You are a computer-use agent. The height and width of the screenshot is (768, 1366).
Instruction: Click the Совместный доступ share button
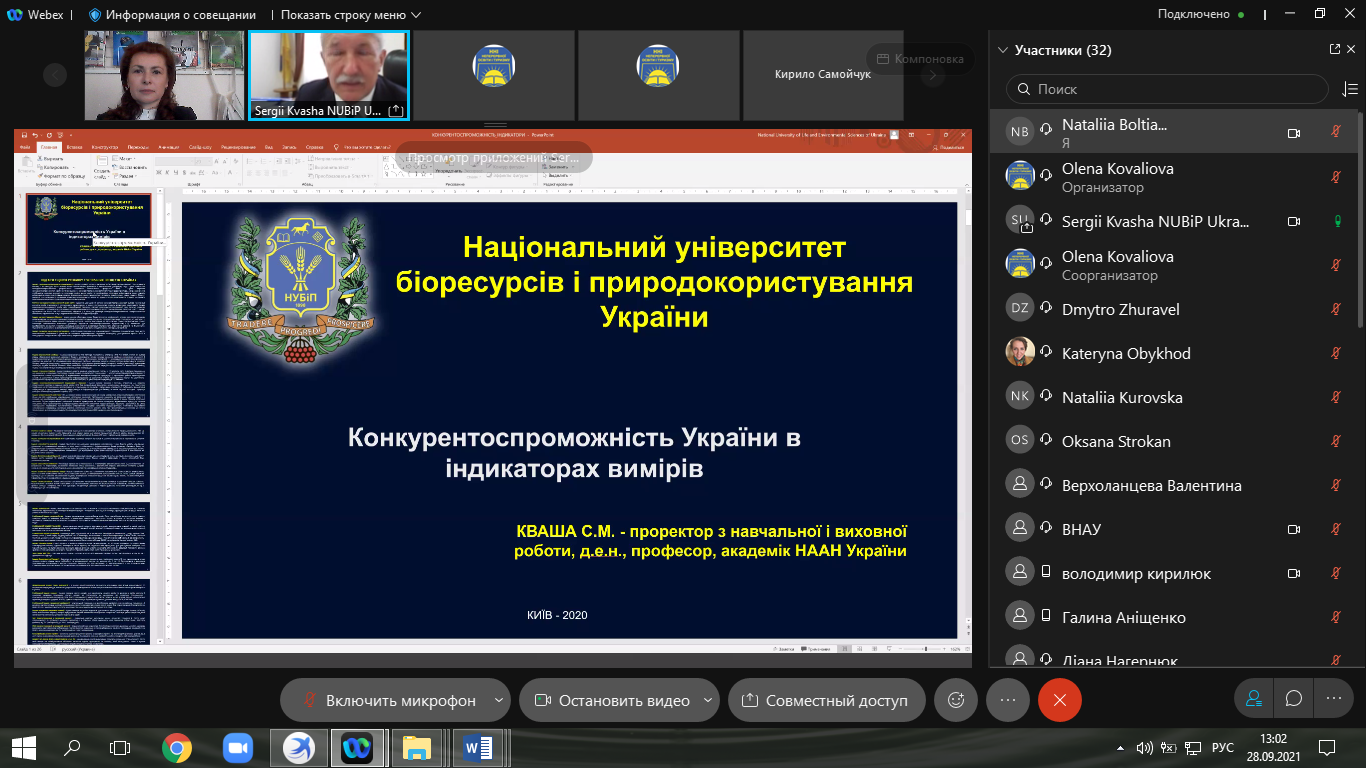tap(824, 700)
